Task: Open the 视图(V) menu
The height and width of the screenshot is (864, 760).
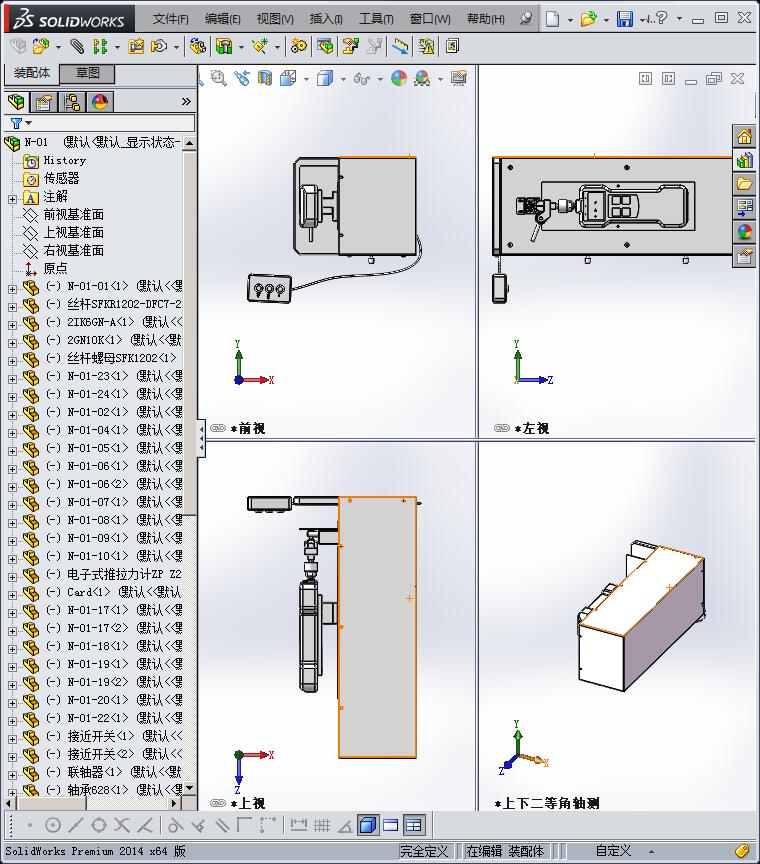Action: pos(275,19)
